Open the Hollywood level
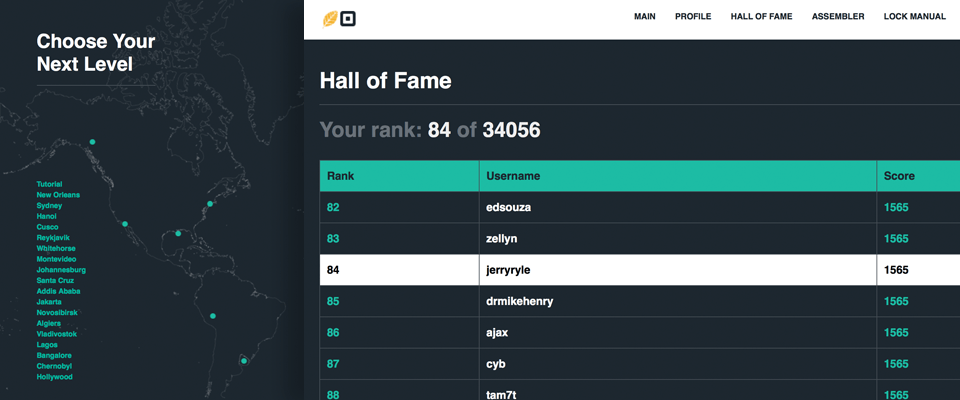 54,377
